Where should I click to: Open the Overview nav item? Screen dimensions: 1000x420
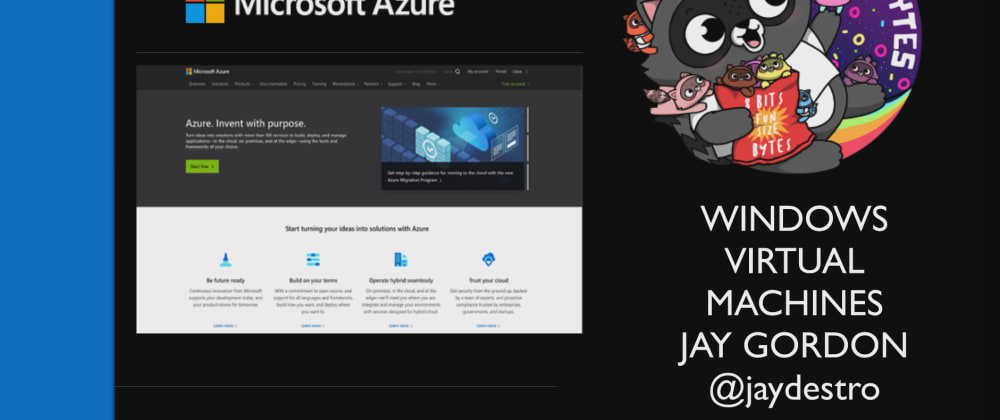197,84
